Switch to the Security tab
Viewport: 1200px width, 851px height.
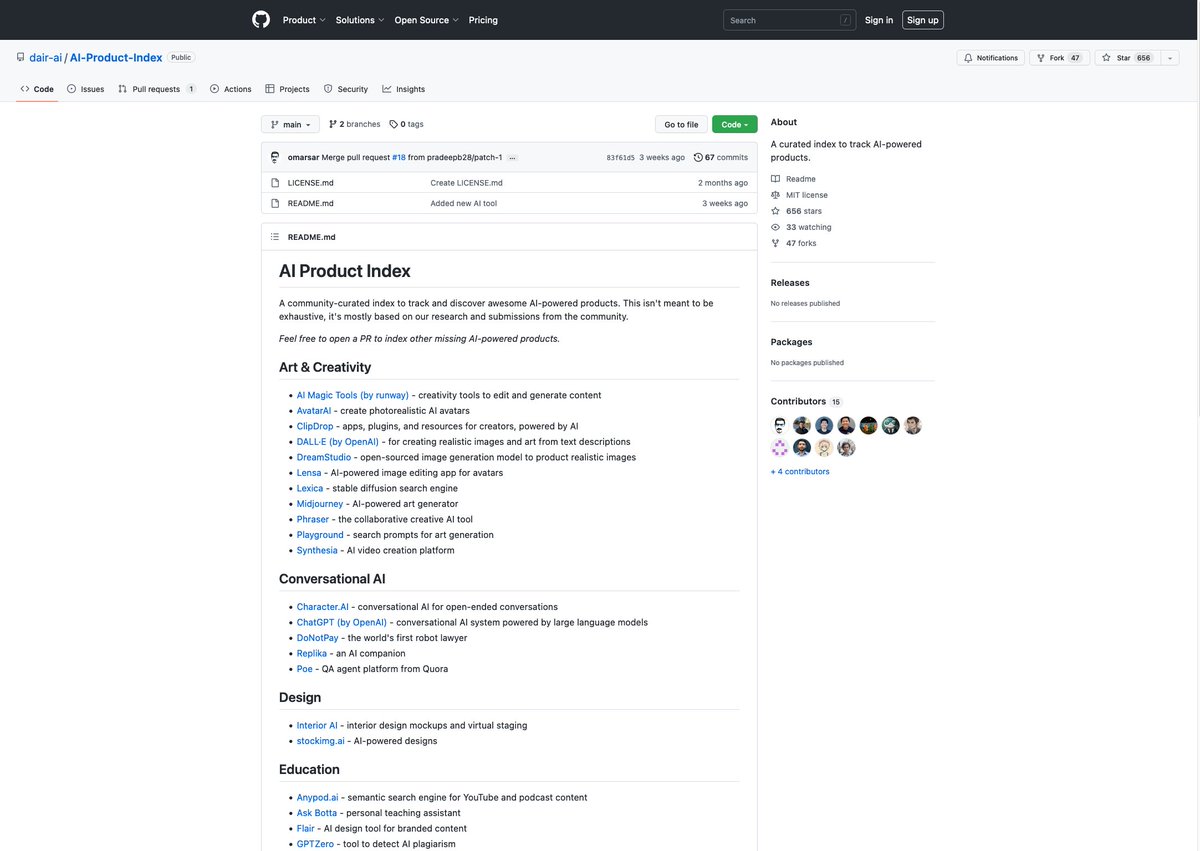[x=346, y=89]
